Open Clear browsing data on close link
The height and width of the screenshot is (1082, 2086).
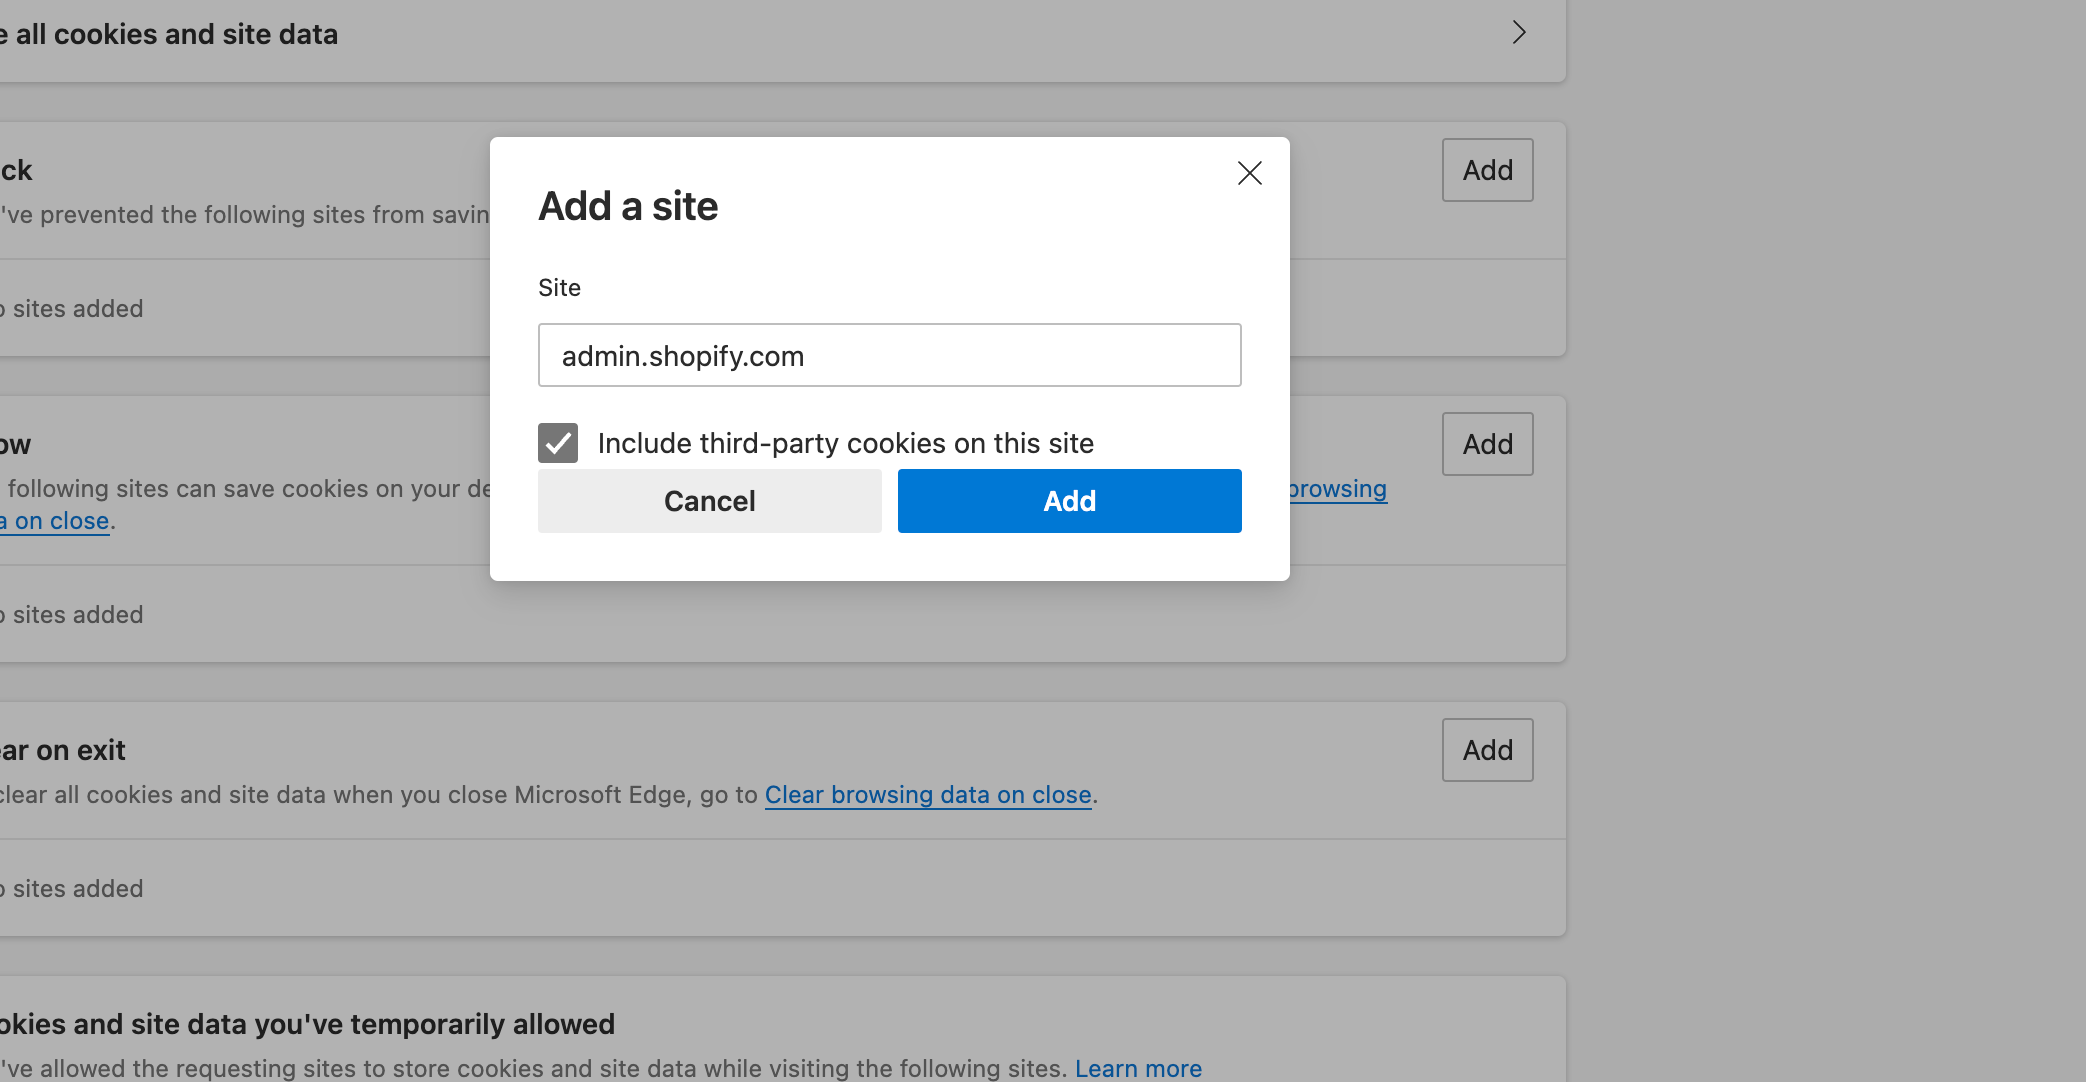[927, 795]
